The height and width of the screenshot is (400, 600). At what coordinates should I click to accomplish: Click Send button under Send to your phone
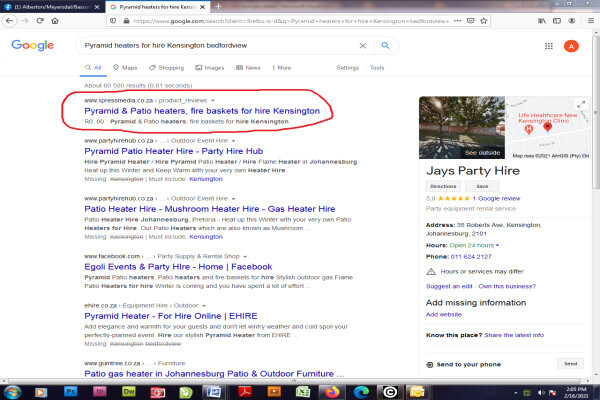571,364
